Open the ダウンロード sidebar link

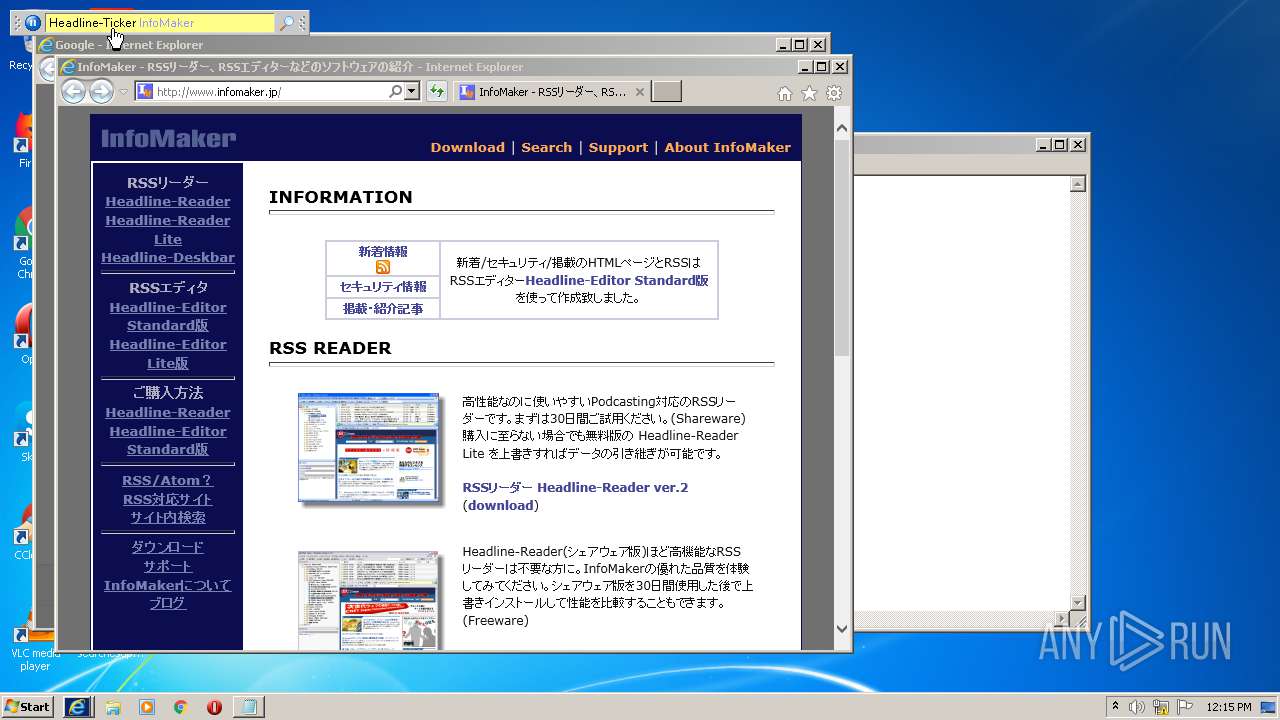168,547
